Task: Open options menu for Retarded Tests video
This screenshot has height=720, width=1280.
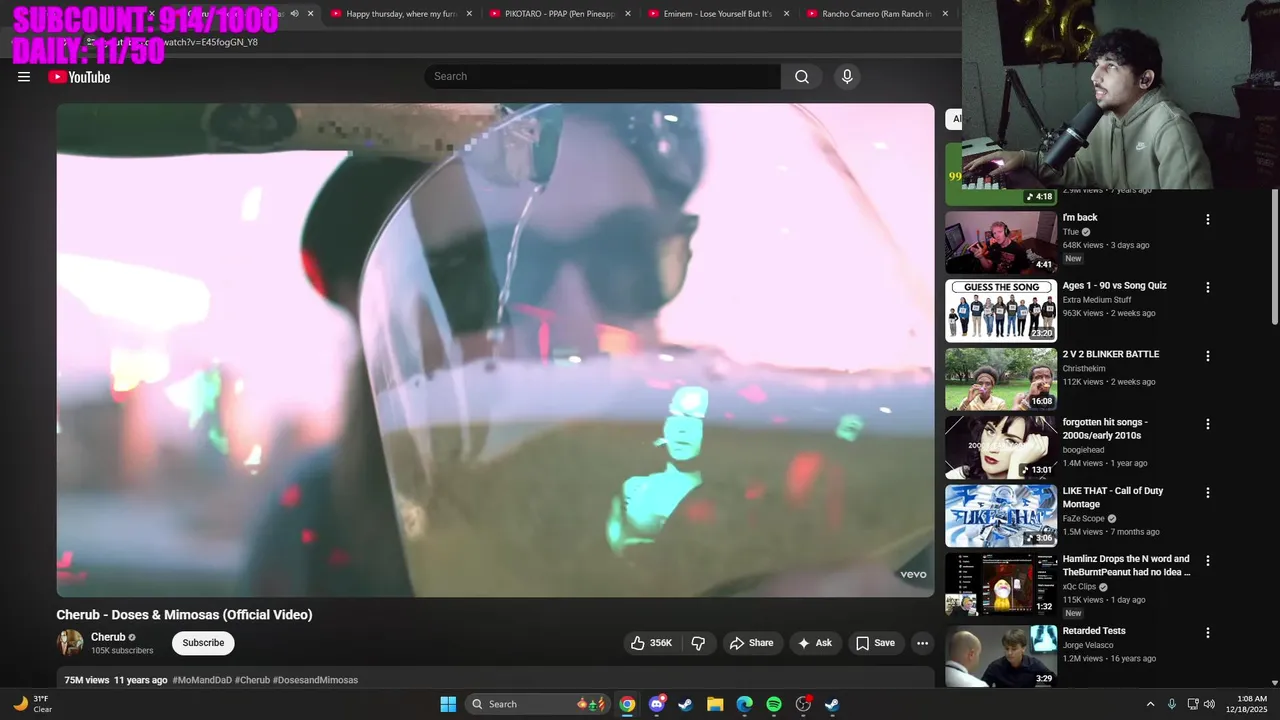Action: coord(1207,633)
